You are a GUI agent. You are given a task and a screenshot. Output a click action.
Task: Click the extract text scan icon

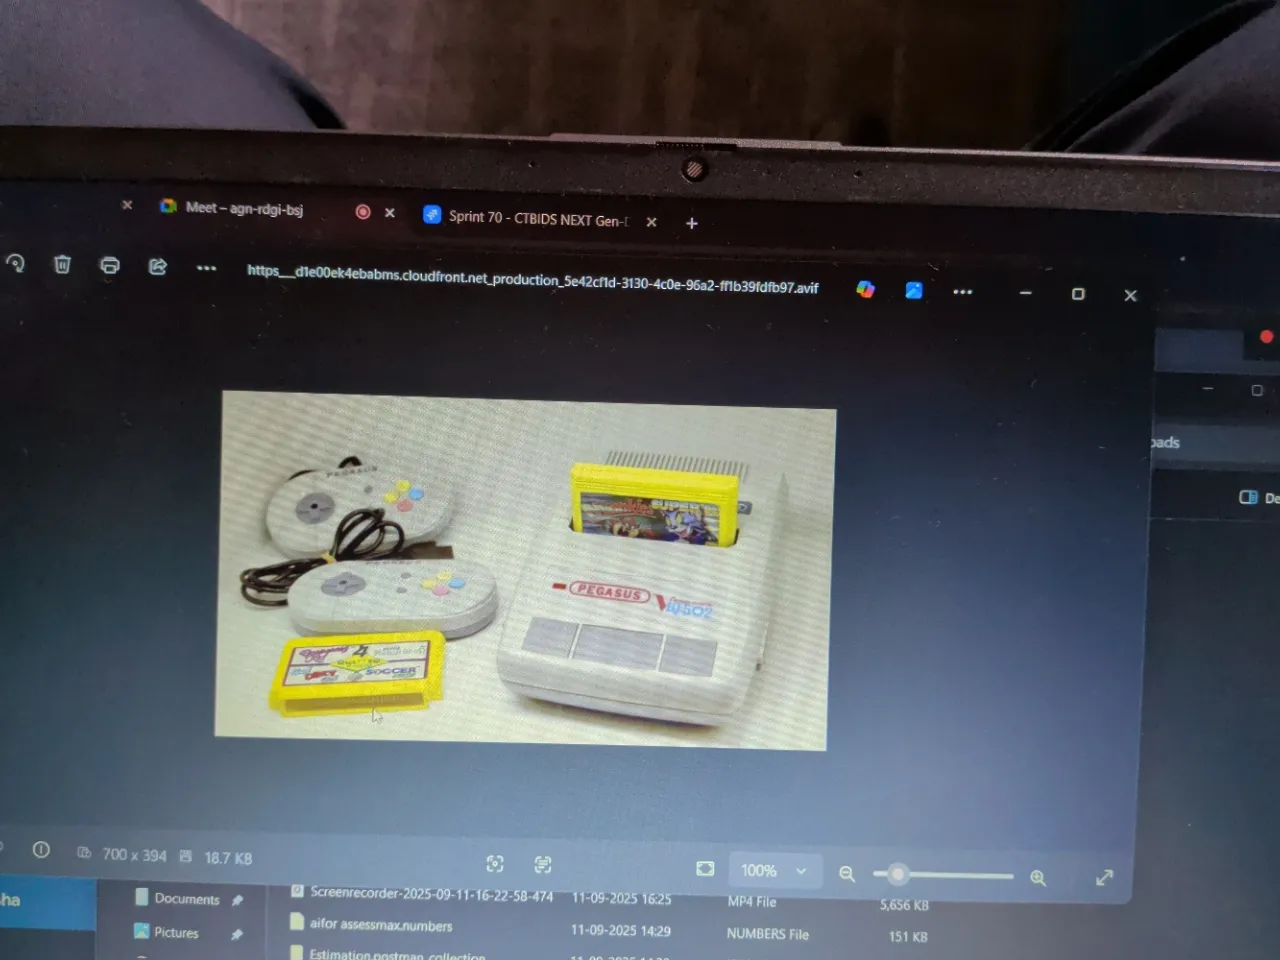[543, 865]
